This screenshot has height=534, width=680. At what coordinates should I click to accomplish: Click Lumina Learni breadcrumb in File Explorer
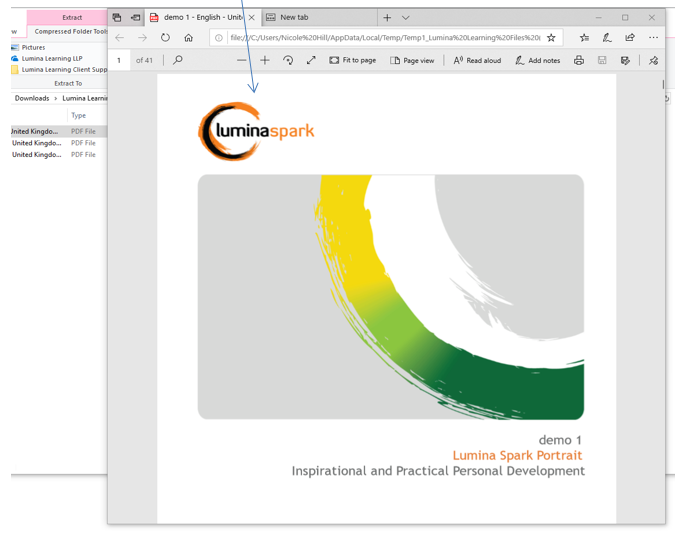pyautogui.click(x=85, y=98)
